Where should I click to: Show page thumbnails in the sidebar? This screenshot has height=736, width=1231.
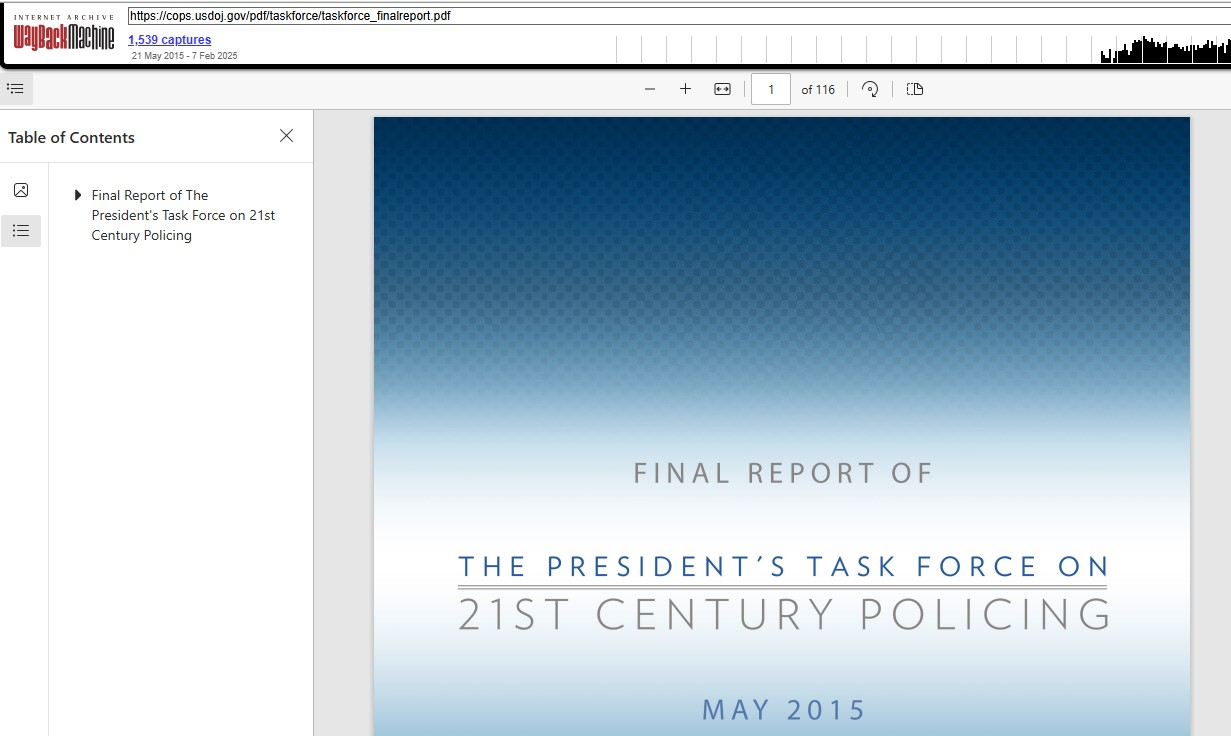pyautogui.click(x=21, y=190)
